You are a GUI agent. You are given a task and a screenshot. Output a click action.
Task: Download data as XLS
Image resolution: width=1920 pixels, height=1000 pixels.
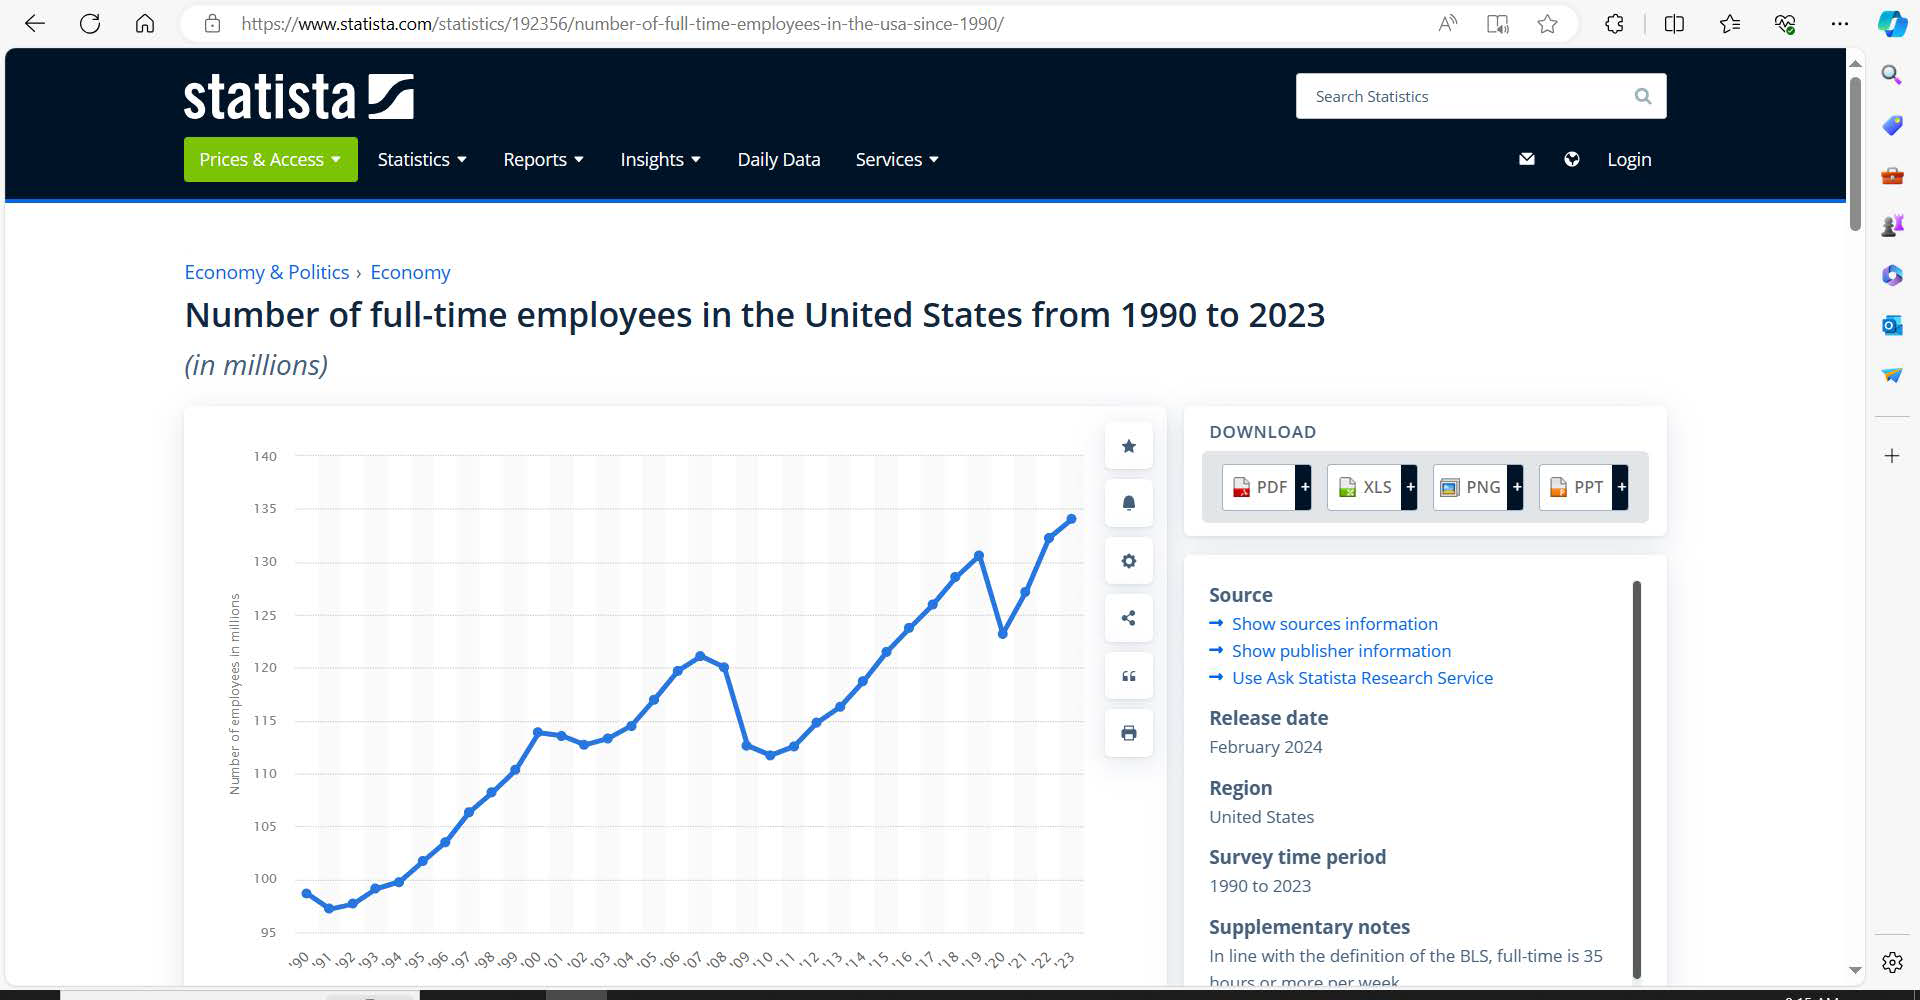click(1365, 487)
